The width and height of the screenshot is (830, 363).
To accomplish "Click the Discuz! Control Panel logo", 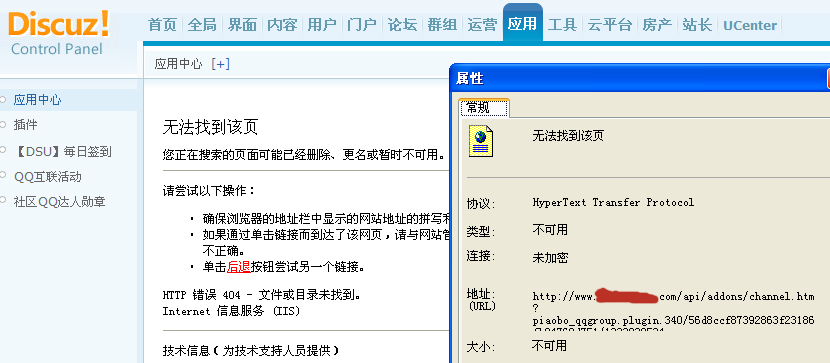I will [x=58, y=33].
